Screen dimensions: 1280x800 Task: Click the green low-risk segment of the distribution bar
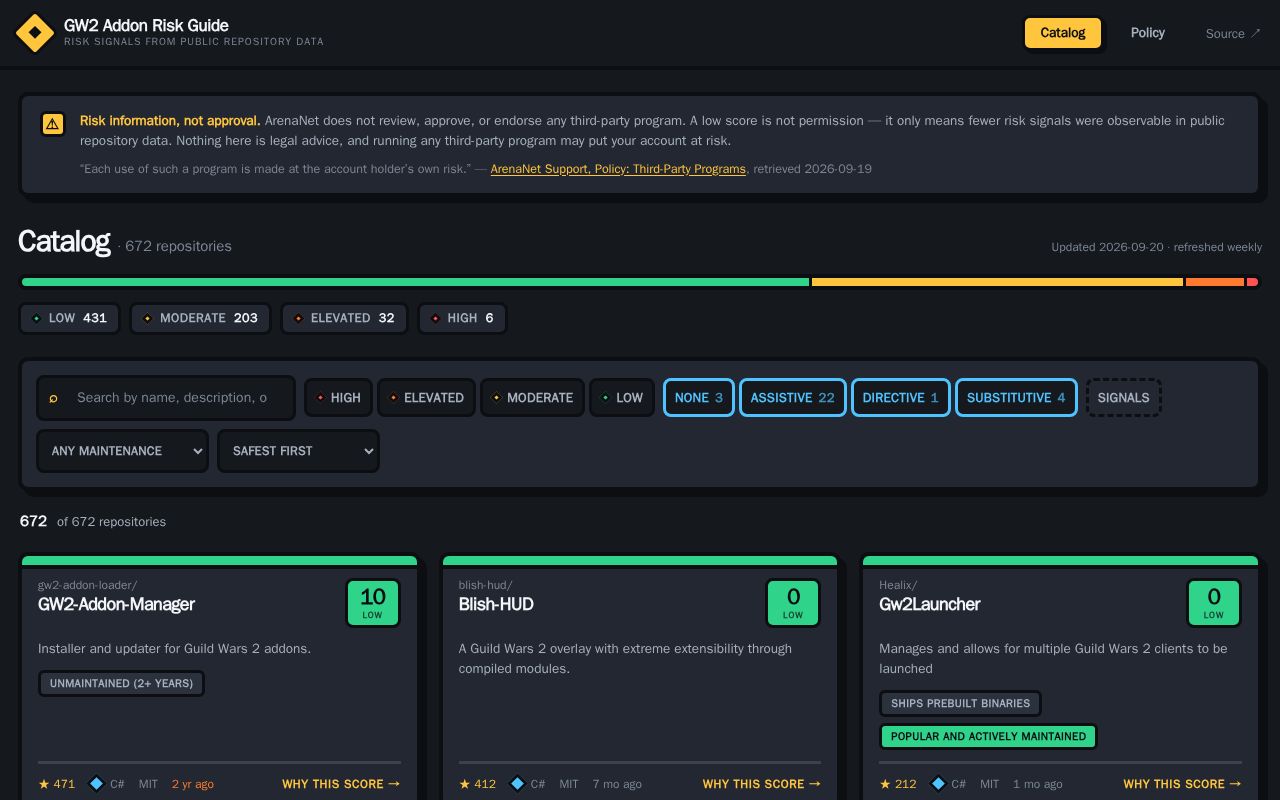click(x=415, y=282)
